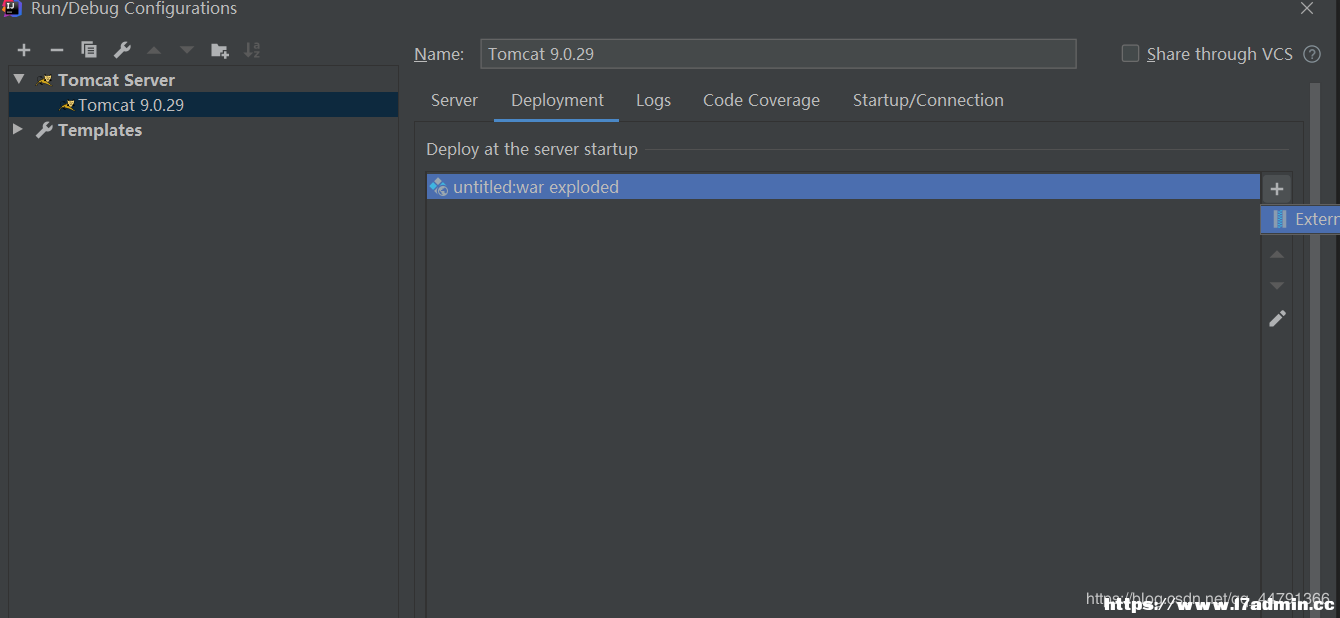1340x618 pixels.
Task: Add a new run configuration
Action: 24,50
